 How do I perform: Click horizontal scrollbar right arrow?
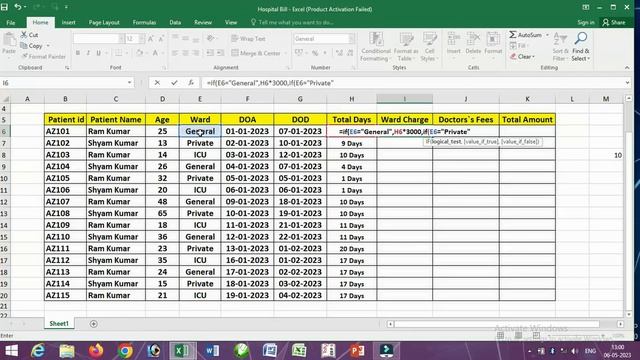(620, 324)
